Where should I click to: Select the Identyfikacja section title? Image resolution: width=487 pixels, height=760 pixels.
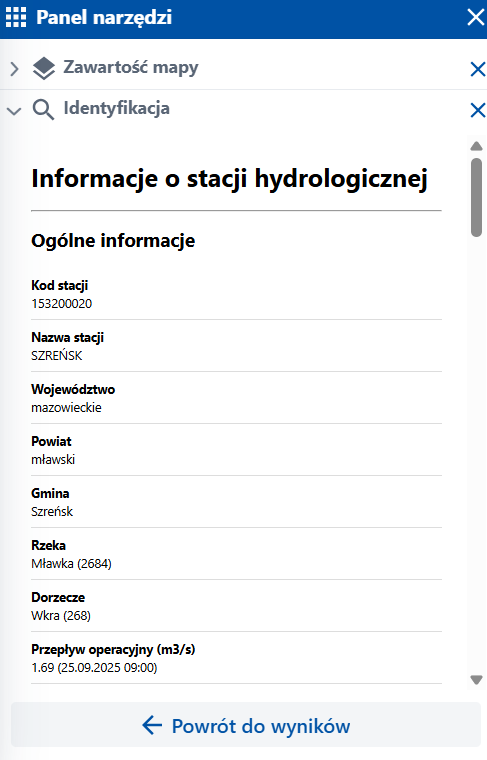(x=117, y=108)
